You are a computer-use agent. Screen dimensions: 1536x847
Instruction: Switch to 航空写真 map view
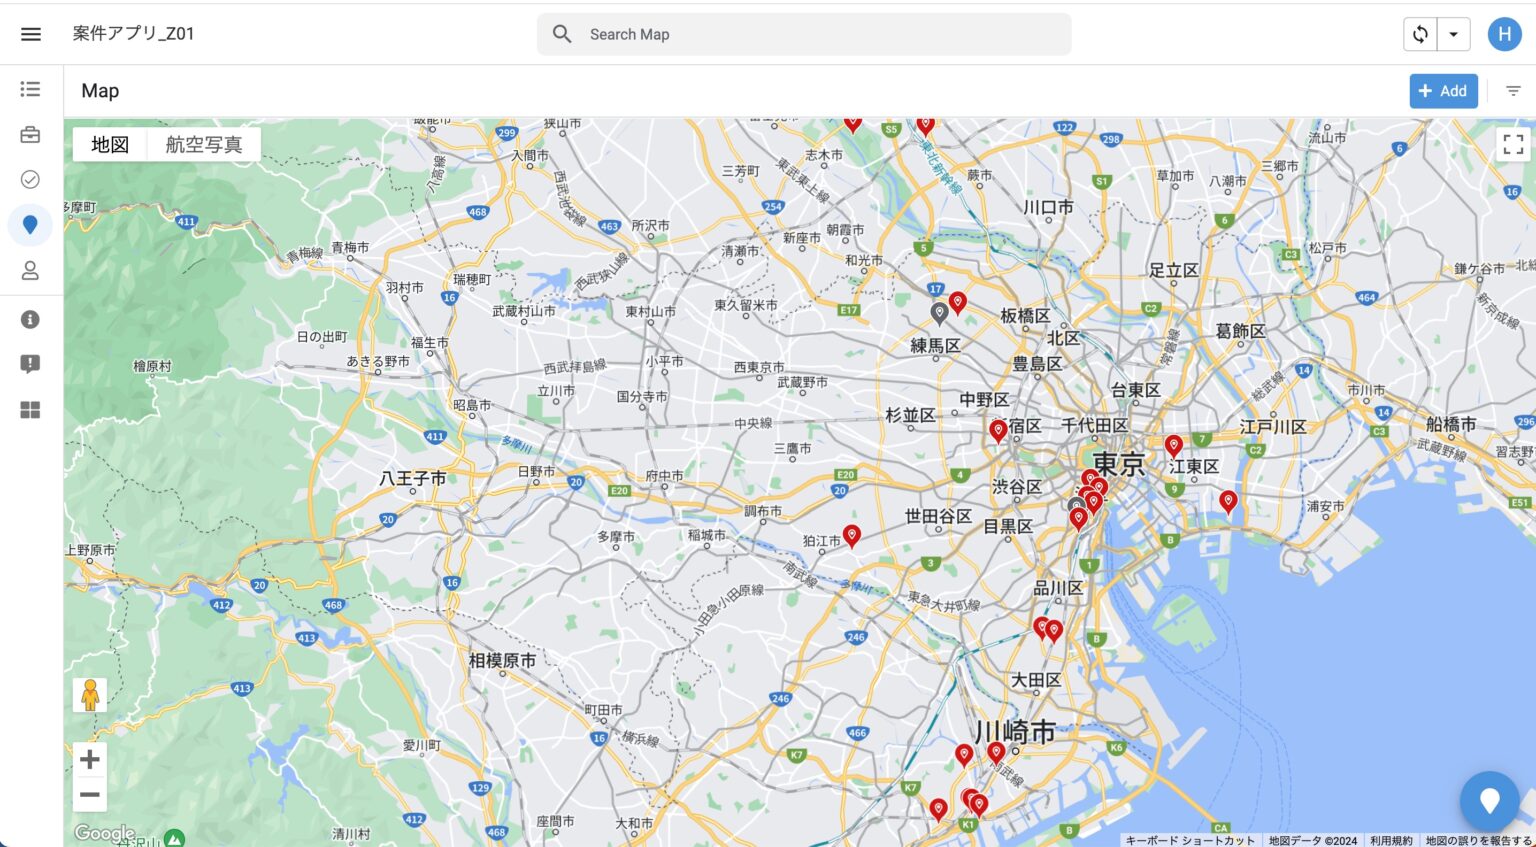pos(203,144)
